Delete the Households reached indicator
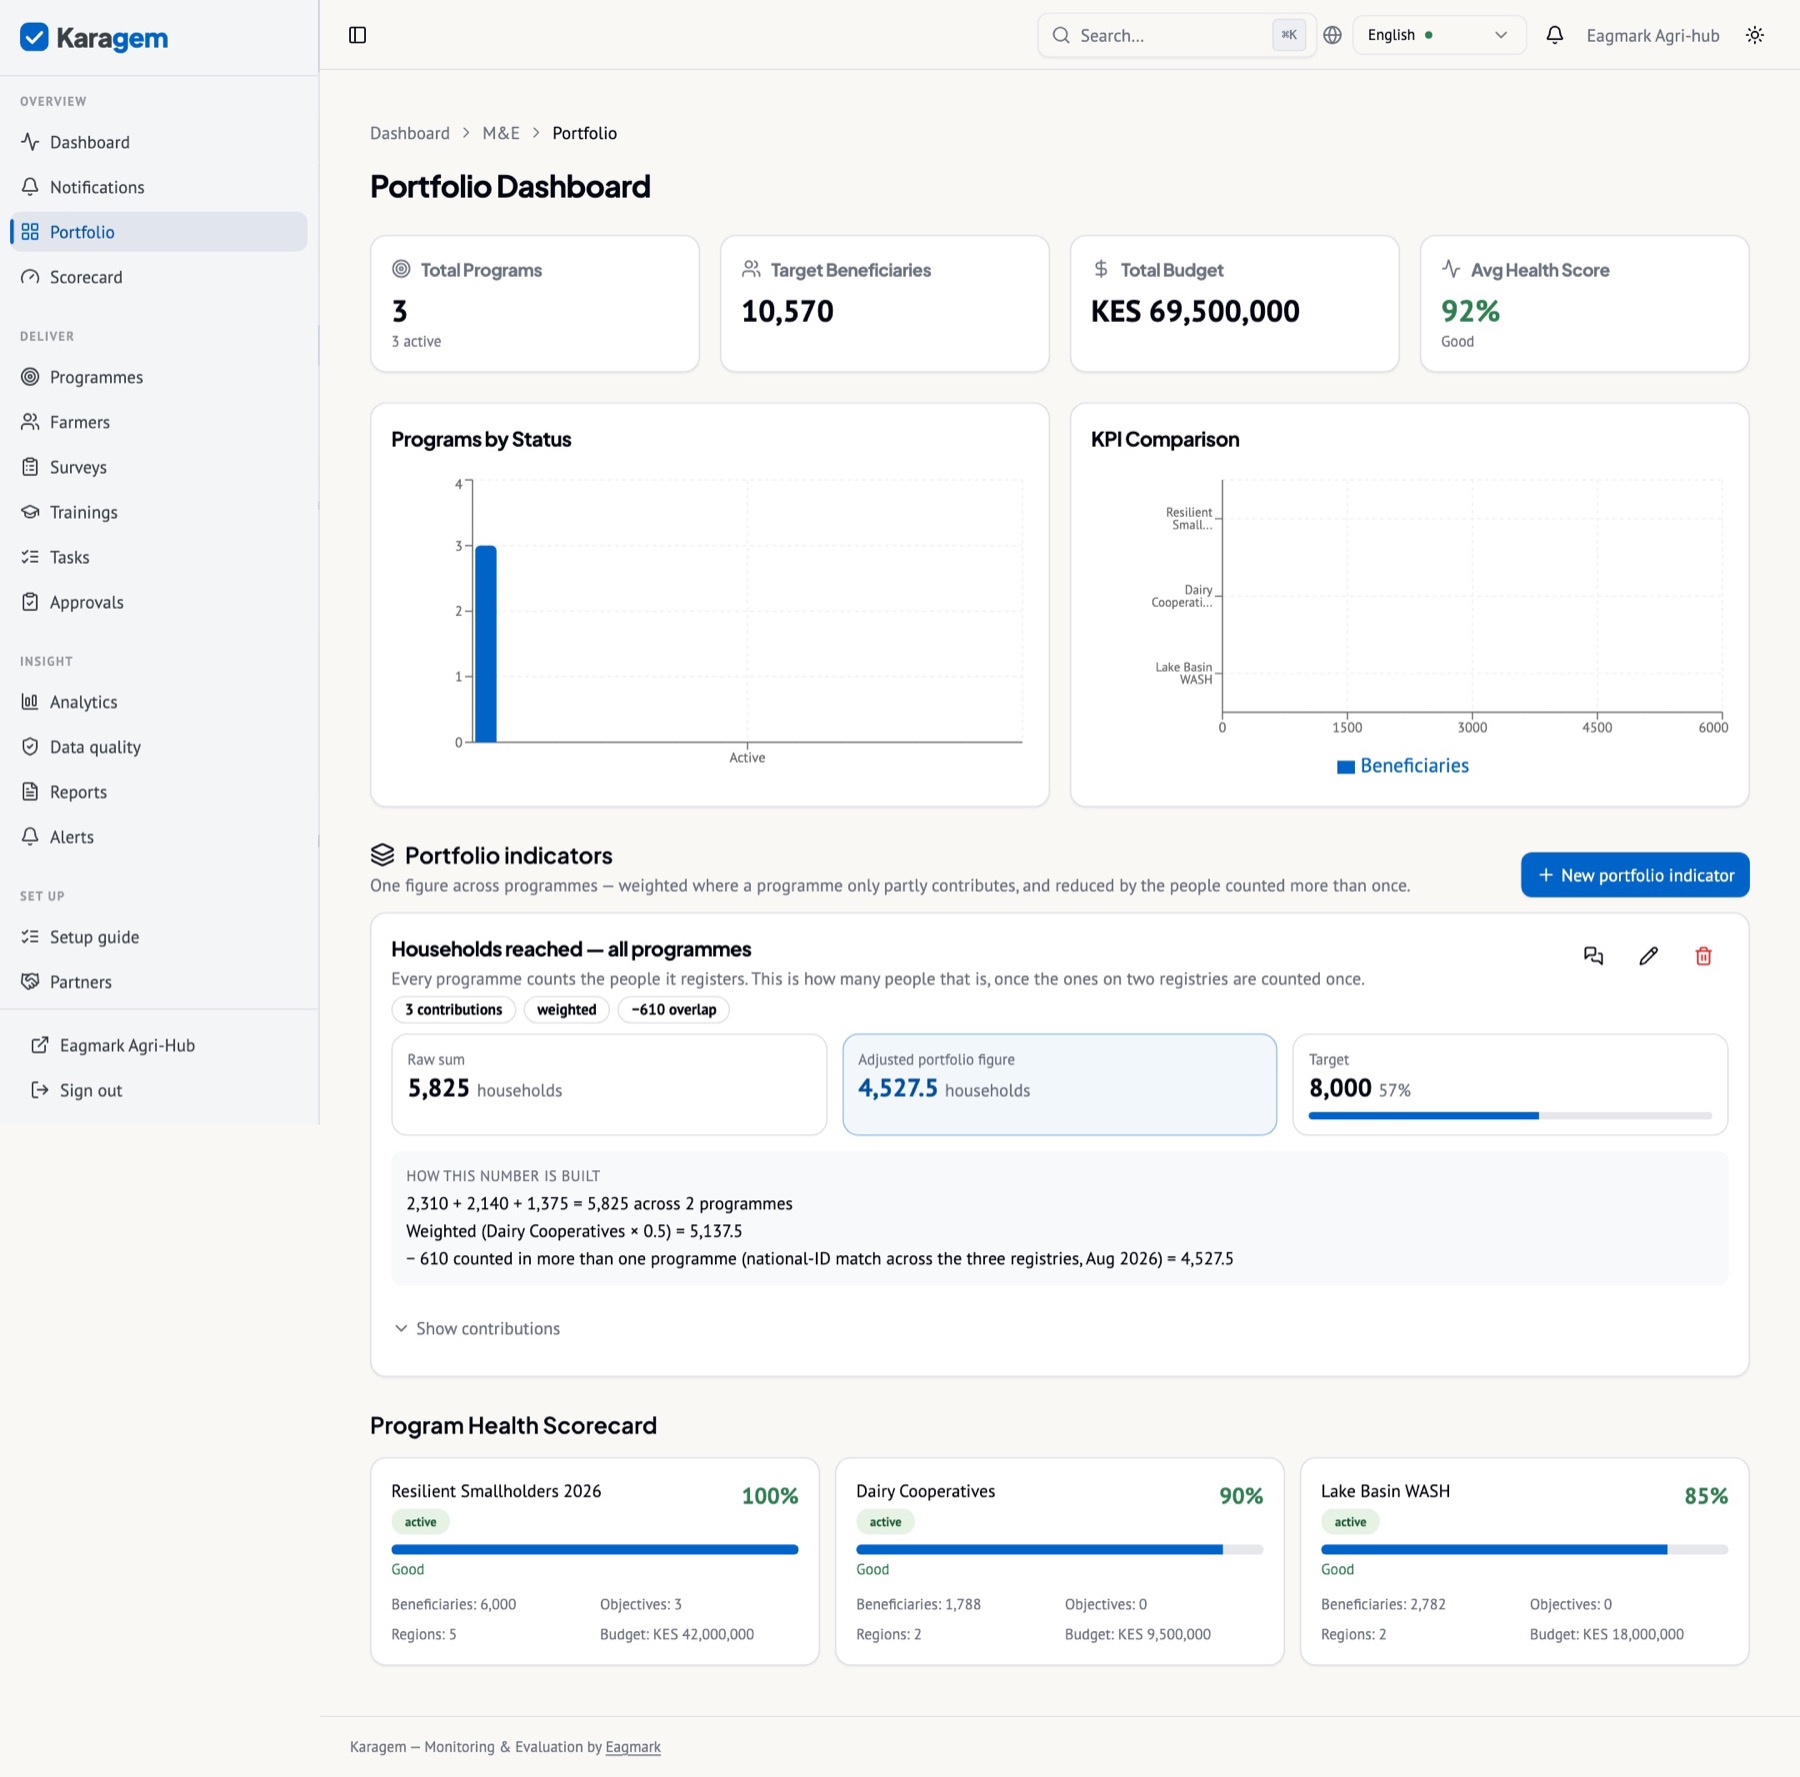Image resolution: width=1800 pixels, height=1777 pixels. [1703, 956]
